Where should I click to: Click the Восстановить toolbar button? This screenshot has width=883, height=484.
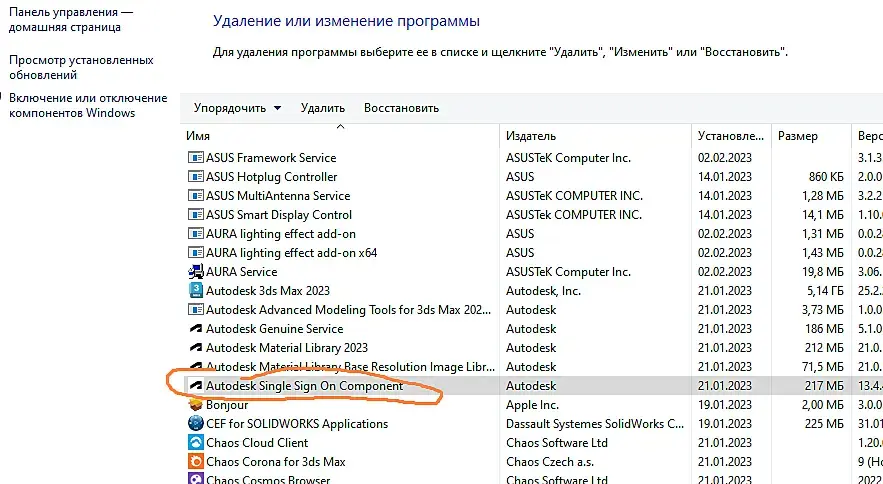(x=401, y=108)
